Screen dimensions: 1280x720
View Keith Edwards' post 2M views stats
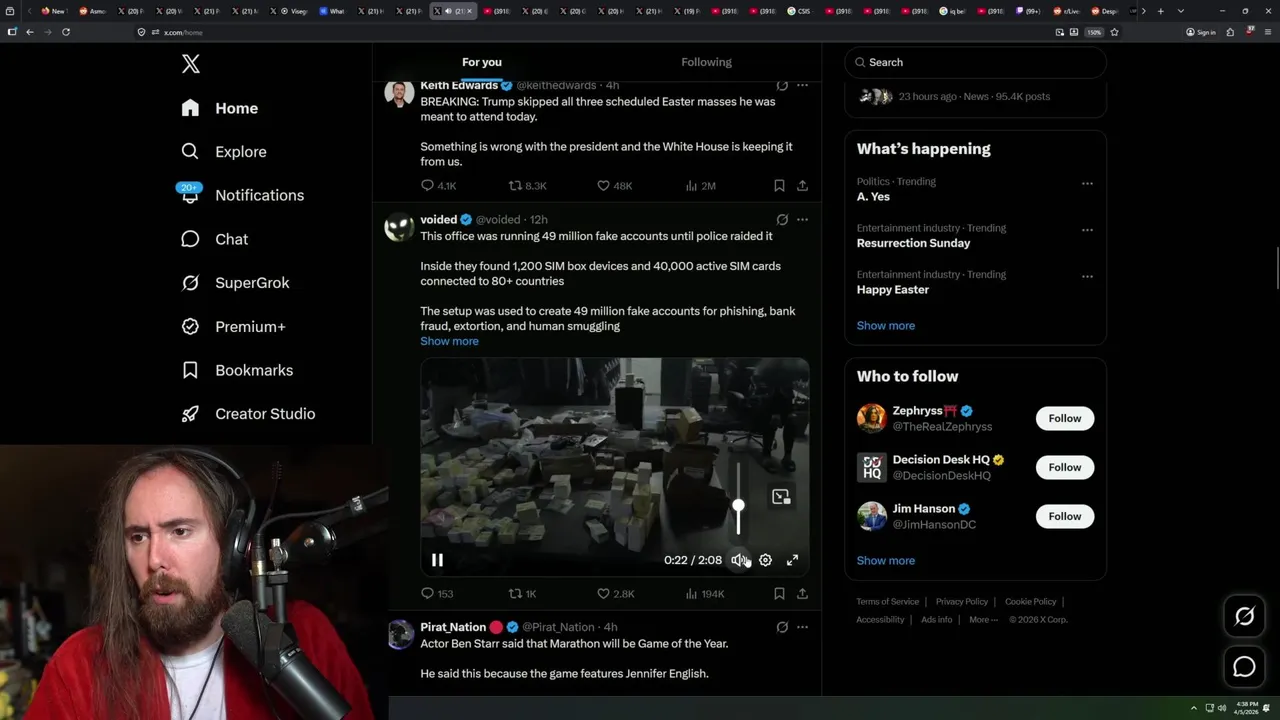[700, 185]
